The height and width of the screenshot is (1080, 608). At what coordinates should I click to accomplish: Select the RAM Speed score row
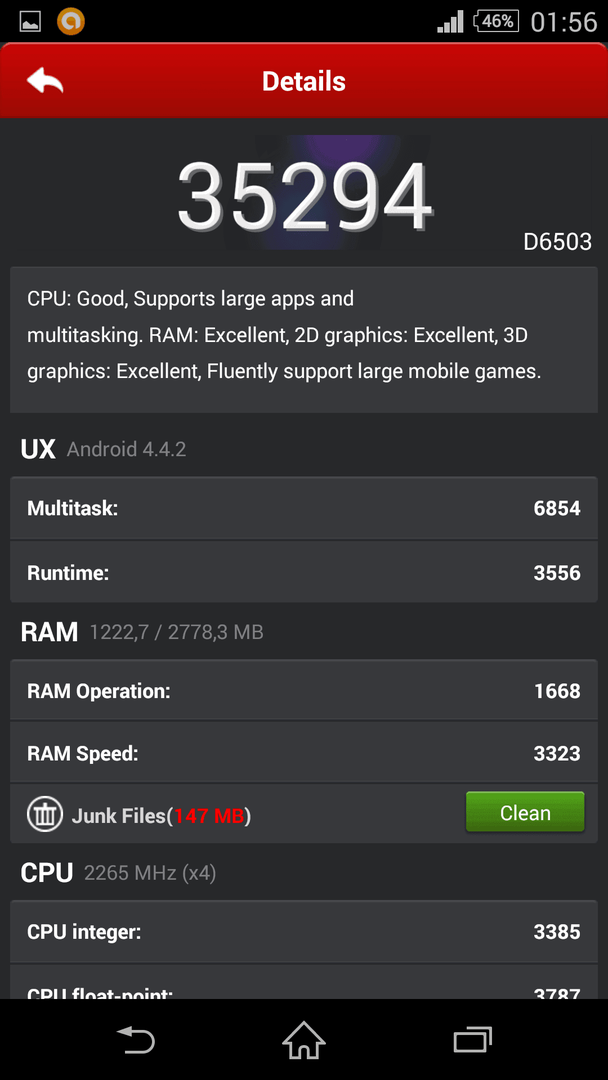click(304, 753)
